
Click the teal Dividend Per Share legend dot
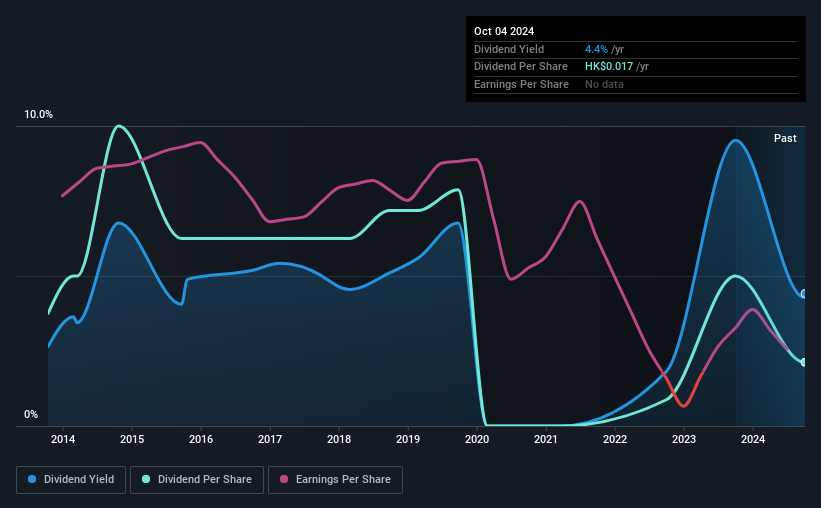click(146, 479)
